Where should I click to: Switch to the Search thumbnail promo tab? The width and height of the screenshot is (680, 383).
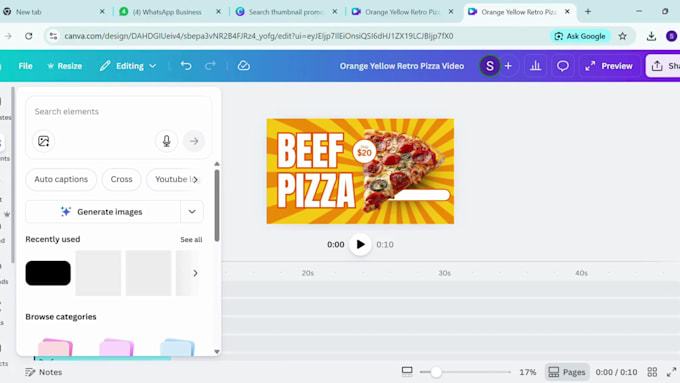(x=286, y=12)
